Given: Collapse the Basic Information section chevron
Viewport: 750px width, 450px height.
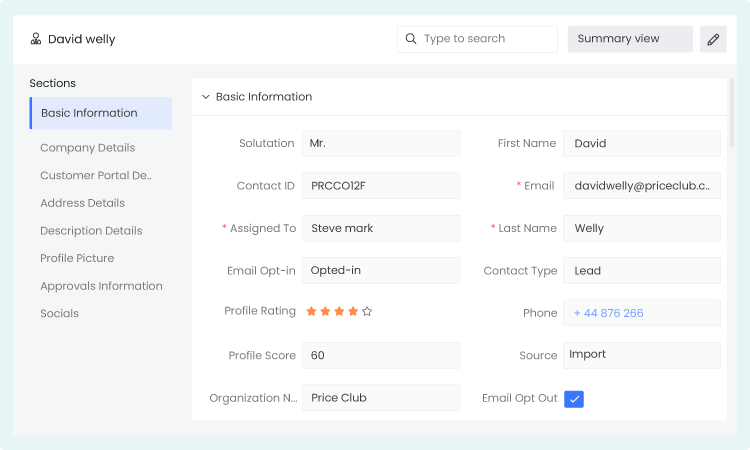Looking at the screenshot, I should click(x=206, y=97).
